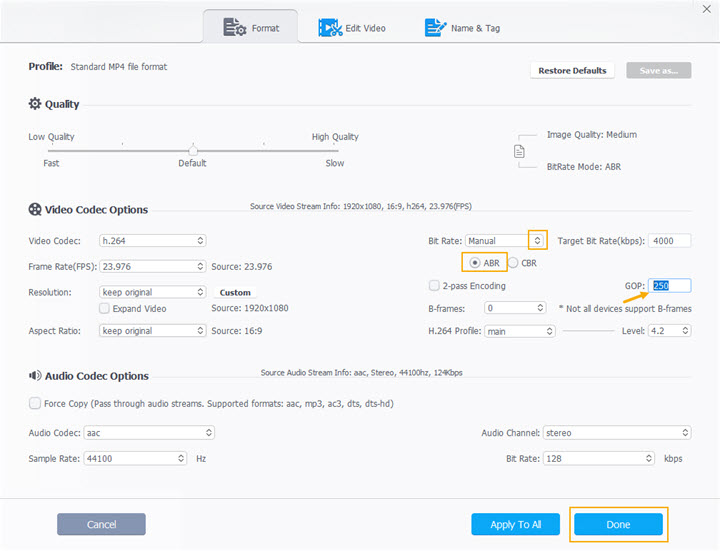Click the Format document gear icon
720x551 pixels.
235,28
